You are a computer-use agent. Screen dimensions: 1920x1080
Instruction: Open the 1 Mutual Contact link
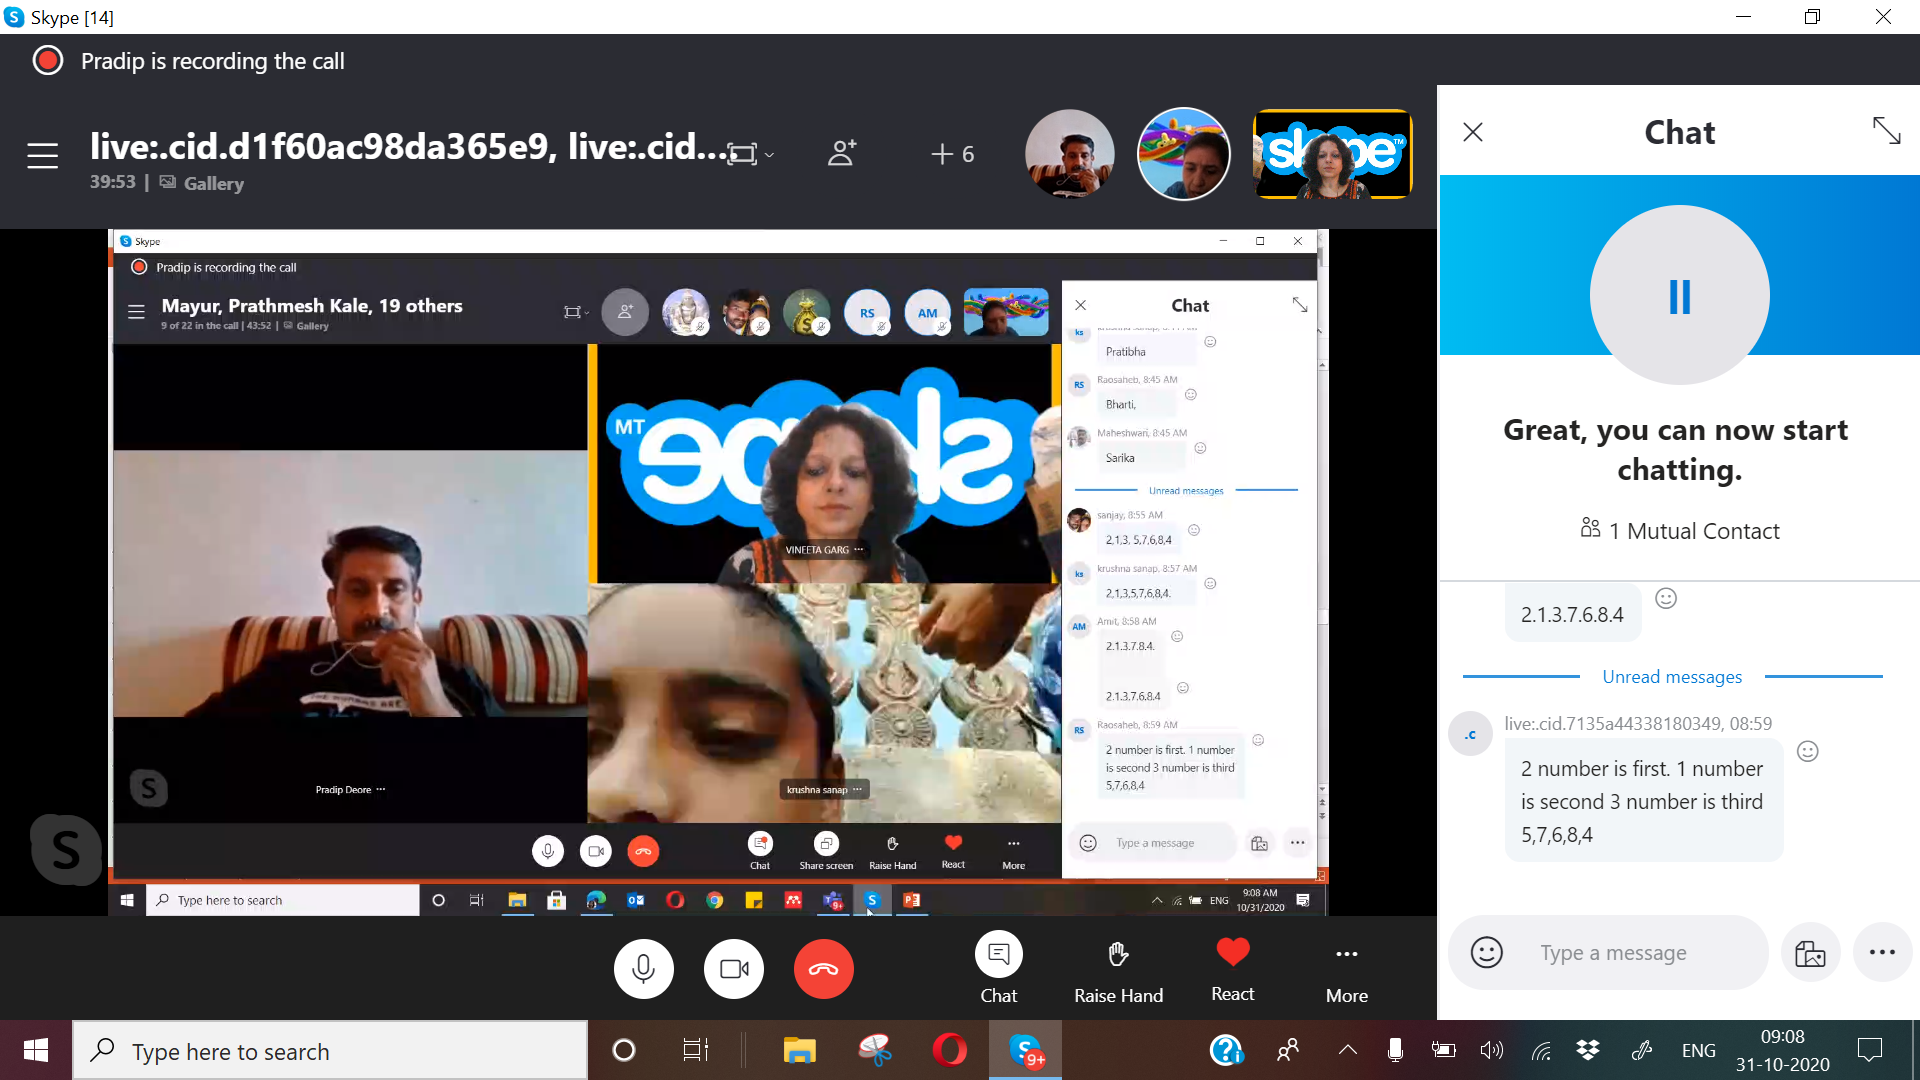tap(1680, 531)
